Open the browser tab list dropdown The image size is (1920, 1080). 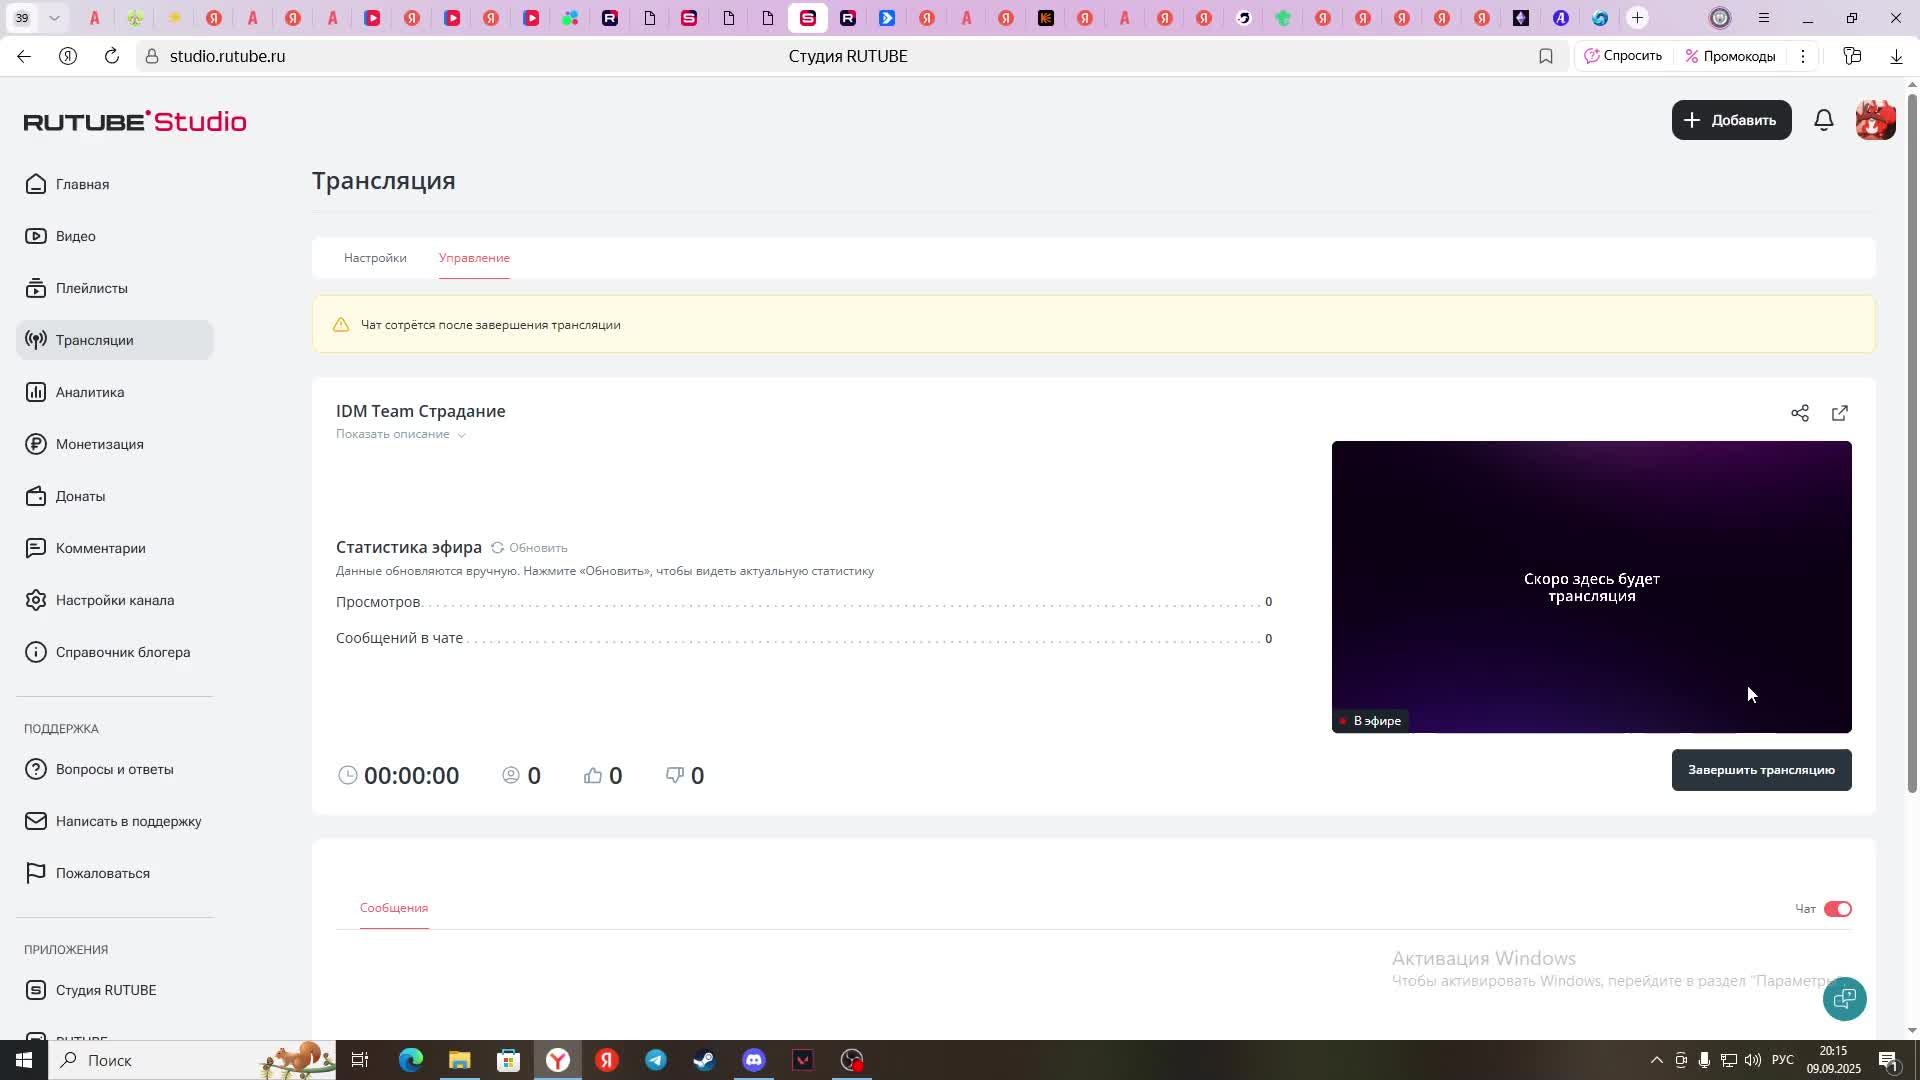click(x=55, y=17)
